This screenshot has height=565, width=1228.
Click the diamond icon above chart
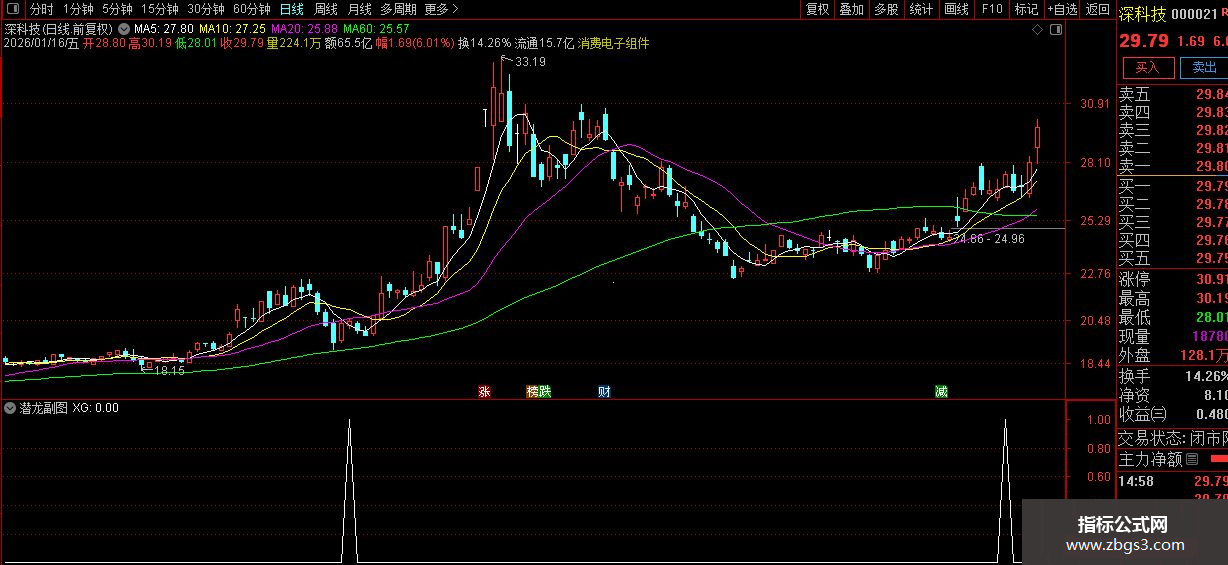(1037, 29)
